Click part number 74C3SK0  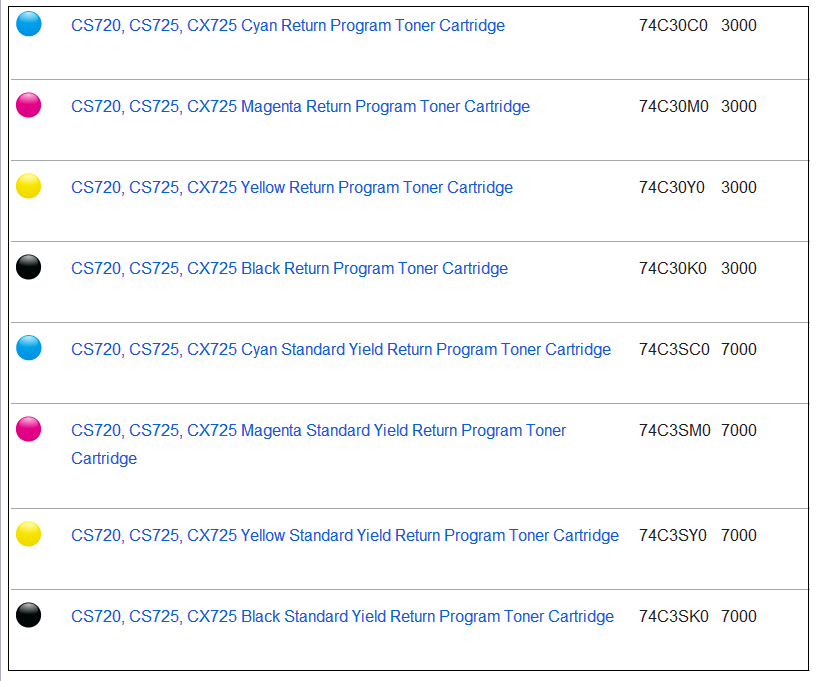point(674,617)
